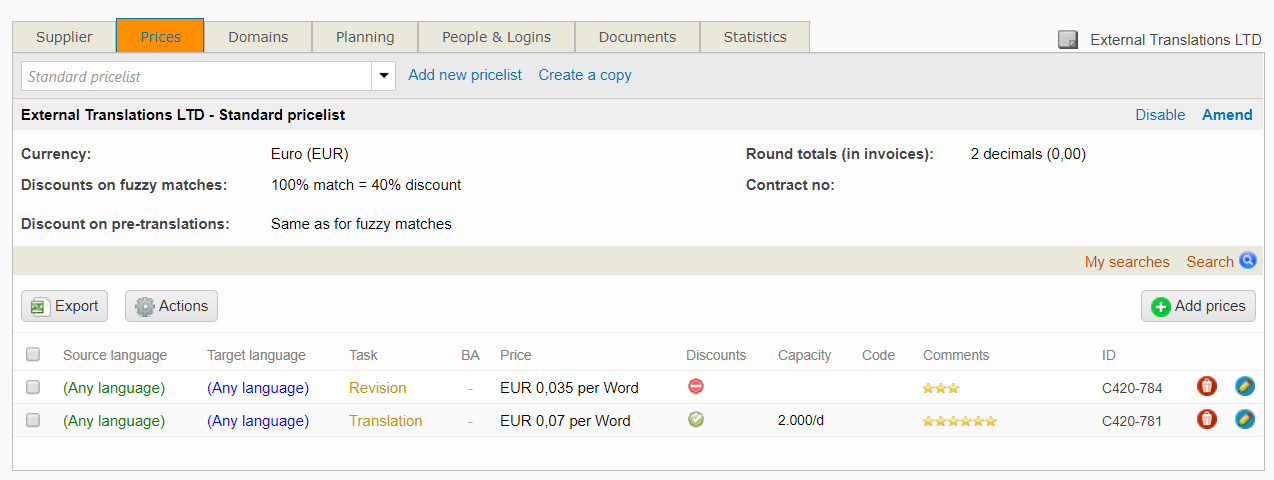Image resolution: width=1274 pixels, height=480 pixels.
Task: Click the Add new pricelist link
Action: pos(465,75)
